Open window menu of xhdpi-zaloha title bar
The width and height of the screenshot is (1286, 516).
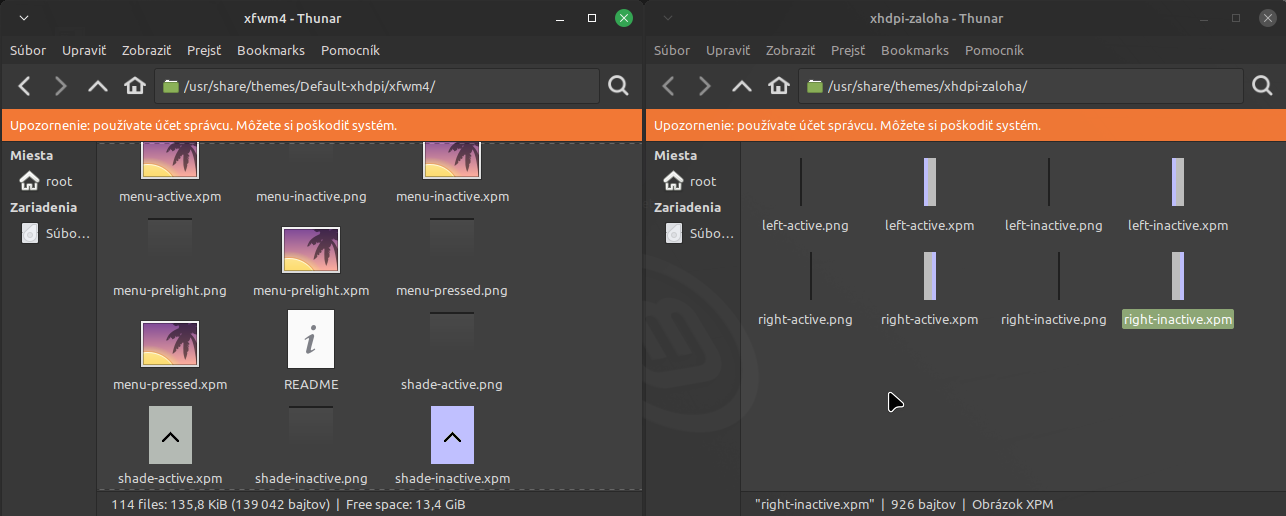coord(668,18)
